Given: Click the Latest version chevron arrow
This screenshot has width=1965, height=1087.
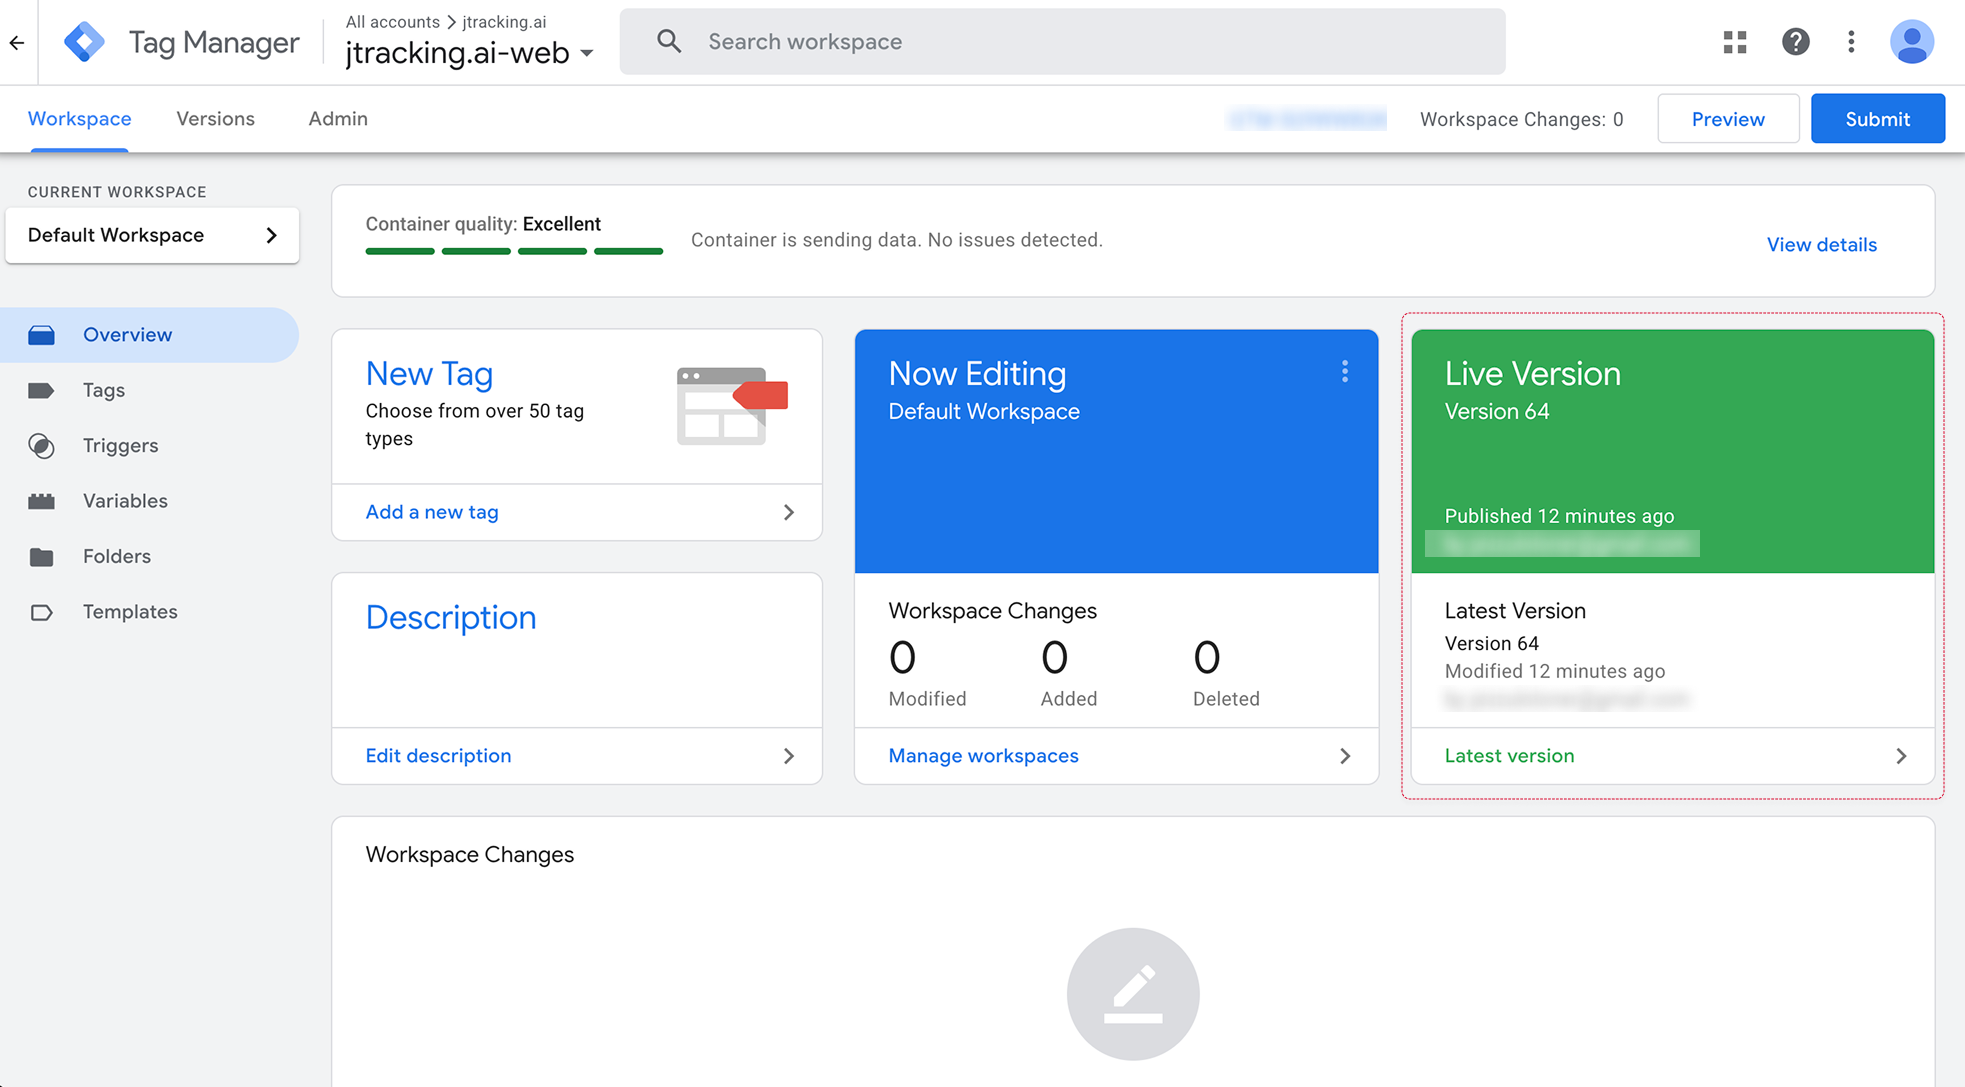Looking at the screenshot, I should coord(1901,756).
